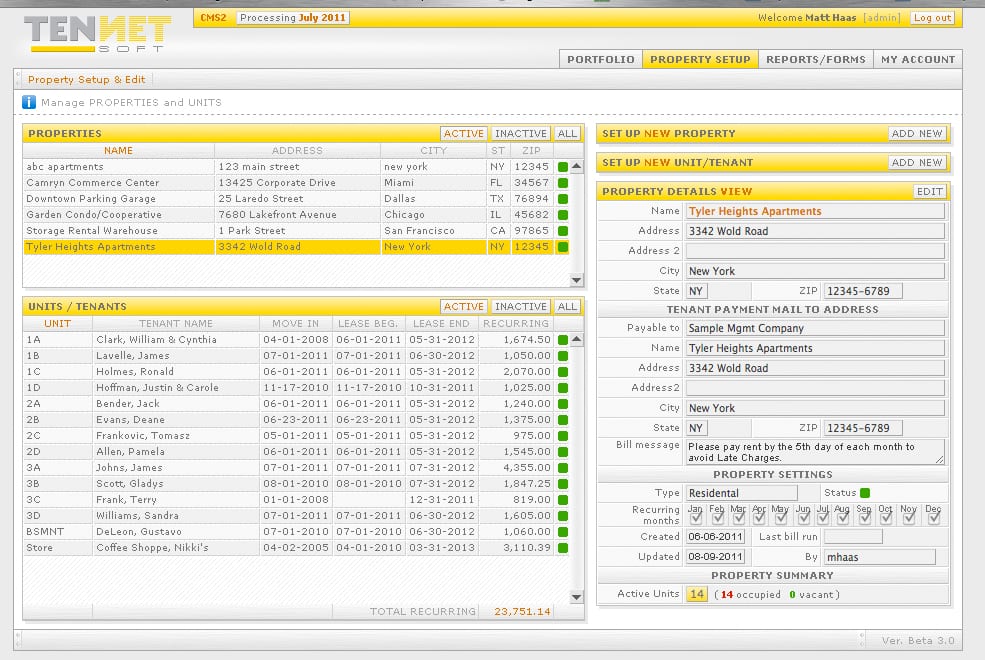The width and height of the screenshot is (985, 660).
Task: Click ADD NEW for Set Up New Property
Action: [917, 133]
